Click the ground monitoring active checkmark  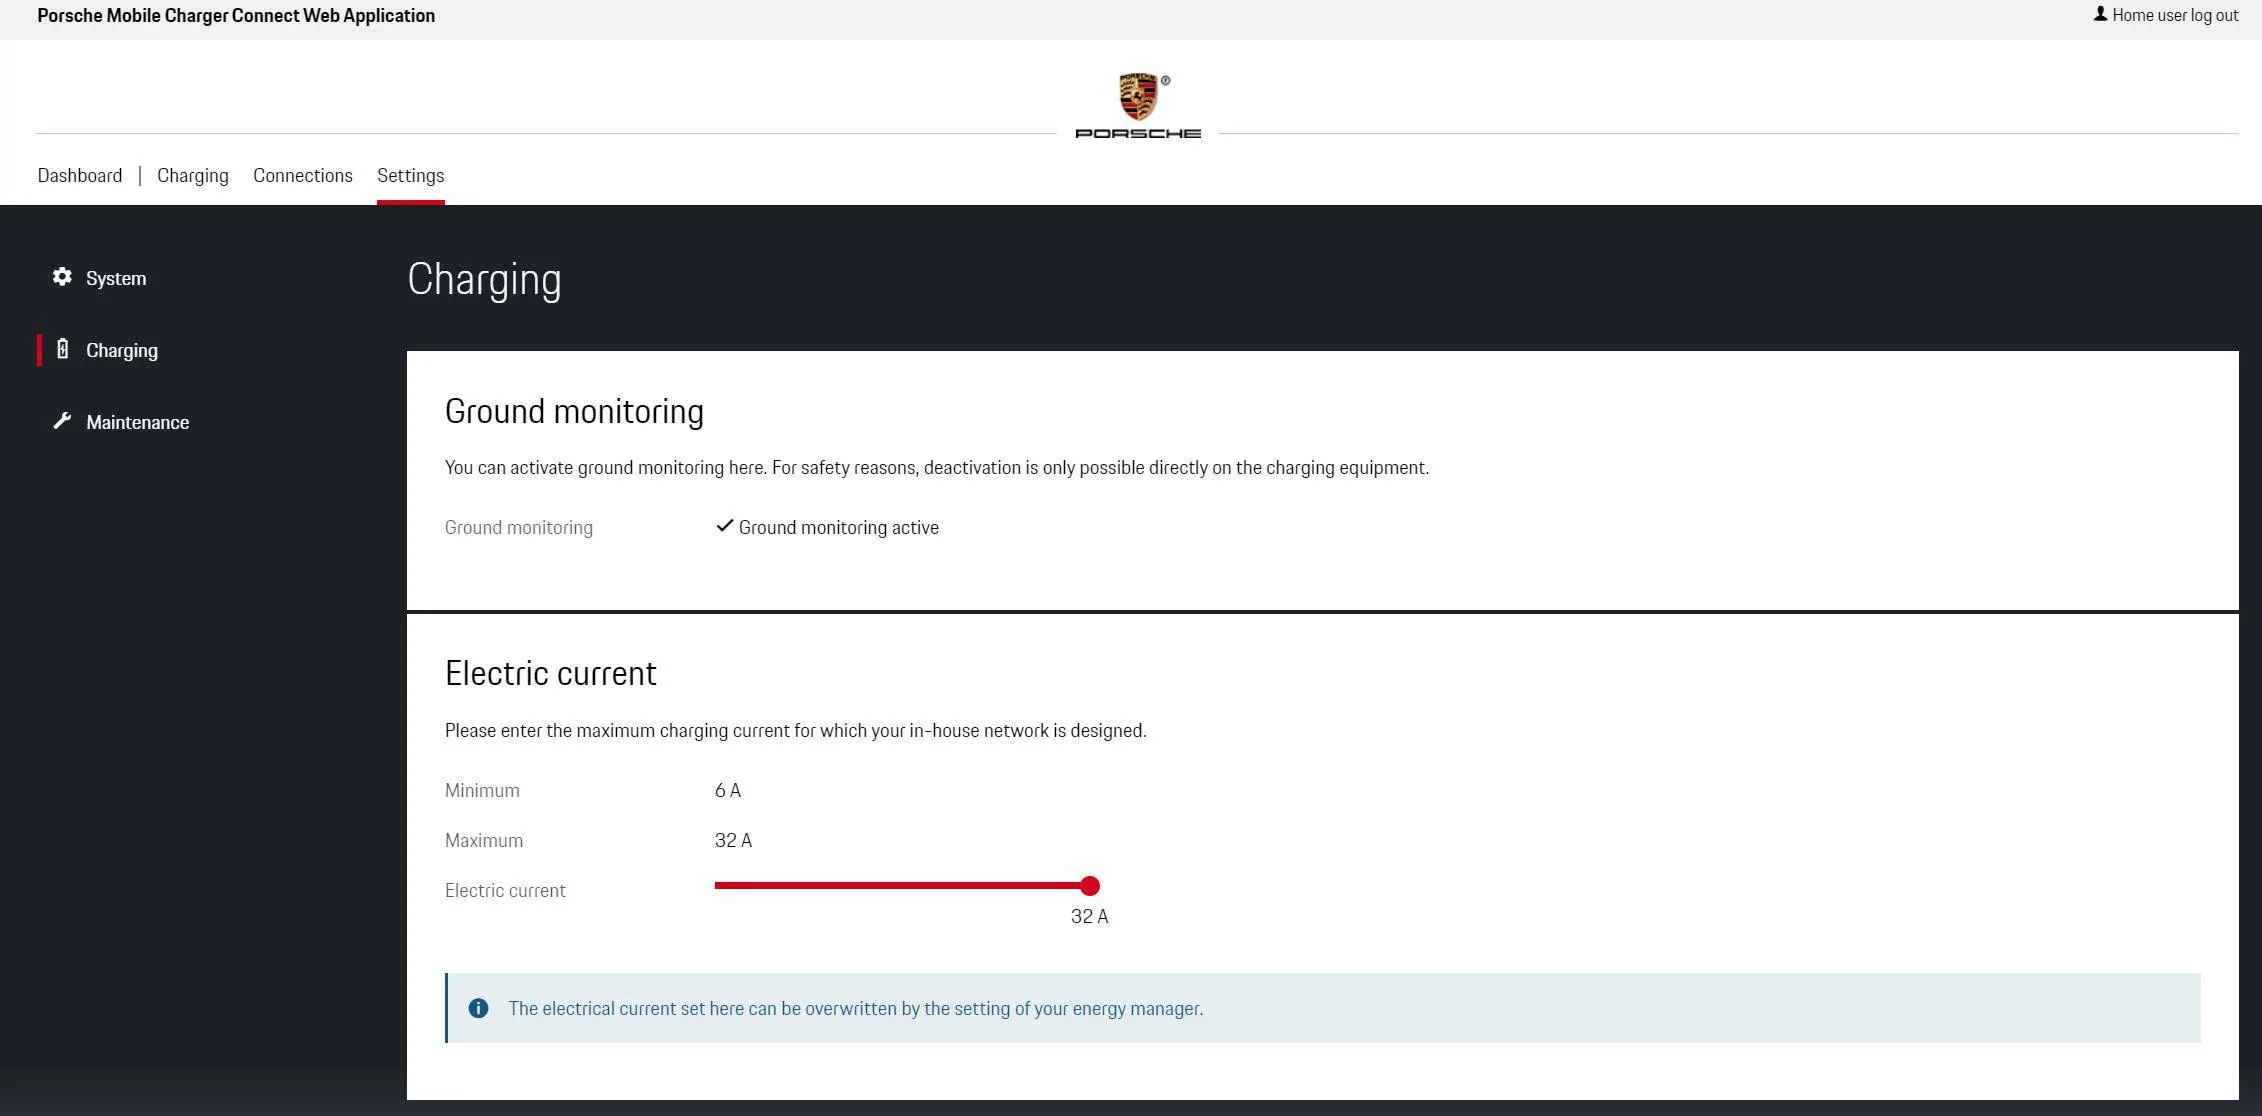(725, 526)
